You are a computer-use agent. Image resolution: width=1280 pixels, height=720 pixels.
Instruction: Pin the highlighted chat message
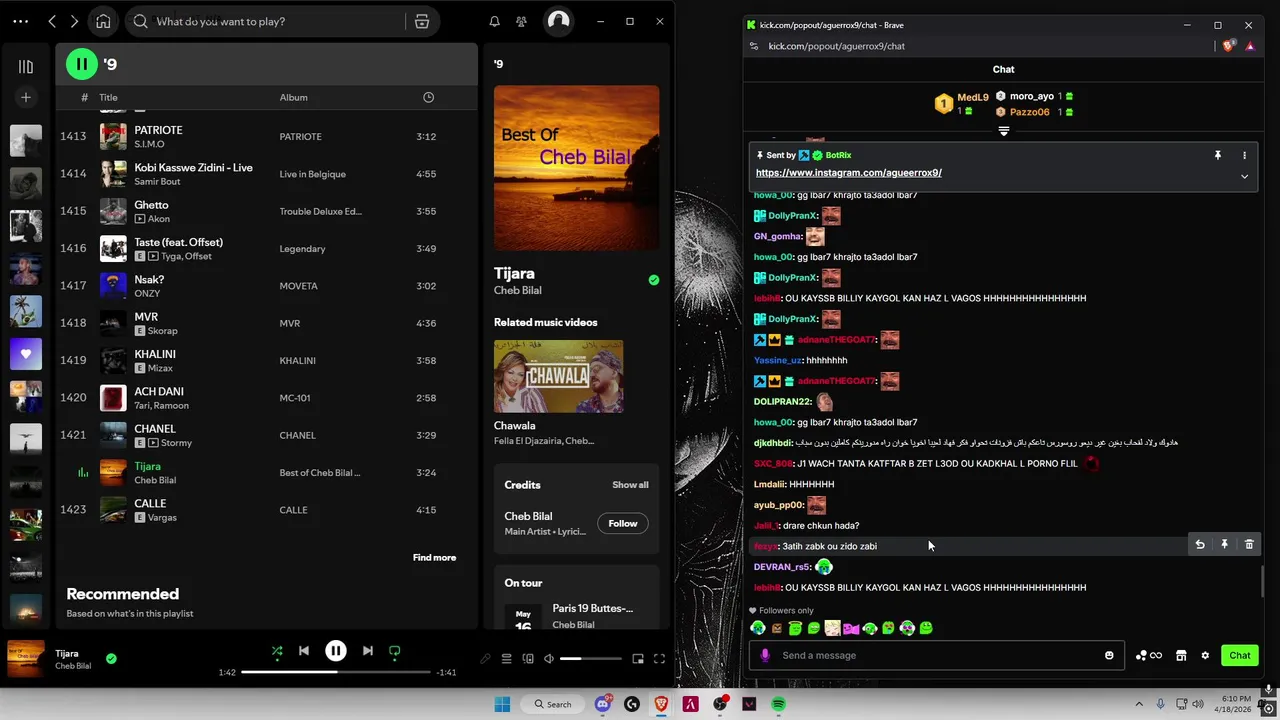(x=1224, y=545)
